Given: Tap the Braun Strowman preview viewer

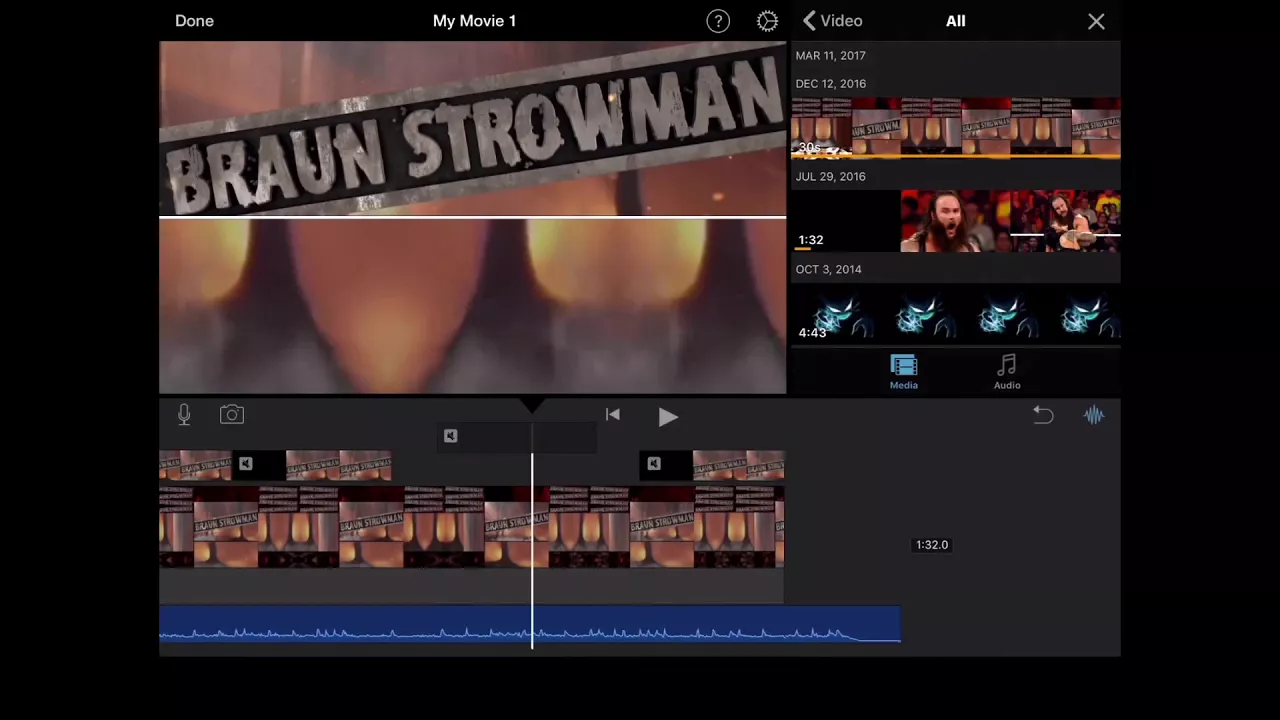Looking at the screenshot, I should pos(473,218).
